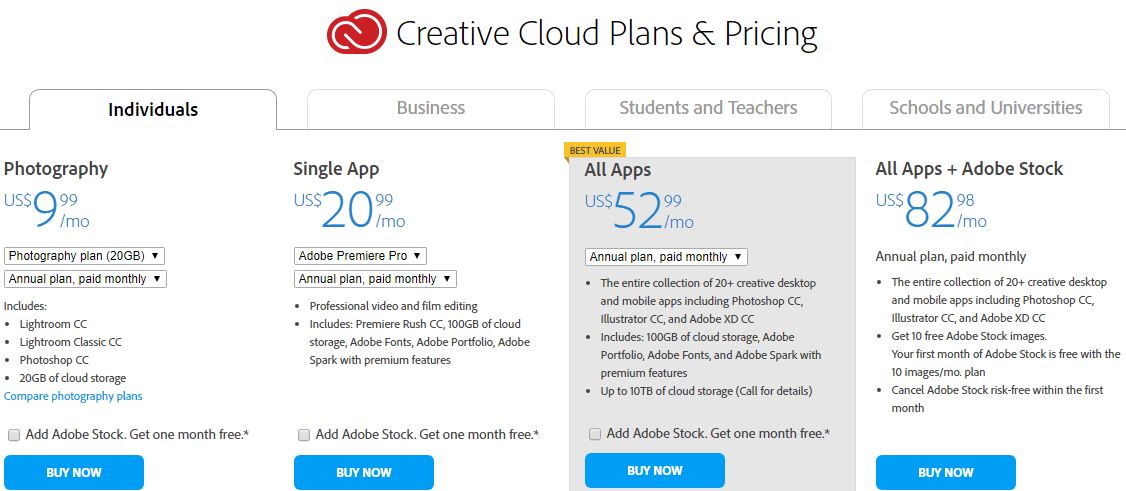Screen dimensions: 1126x491
Task: Open Photography's Annual plan, paid monthly dropdown
Action: pos(85,279)
